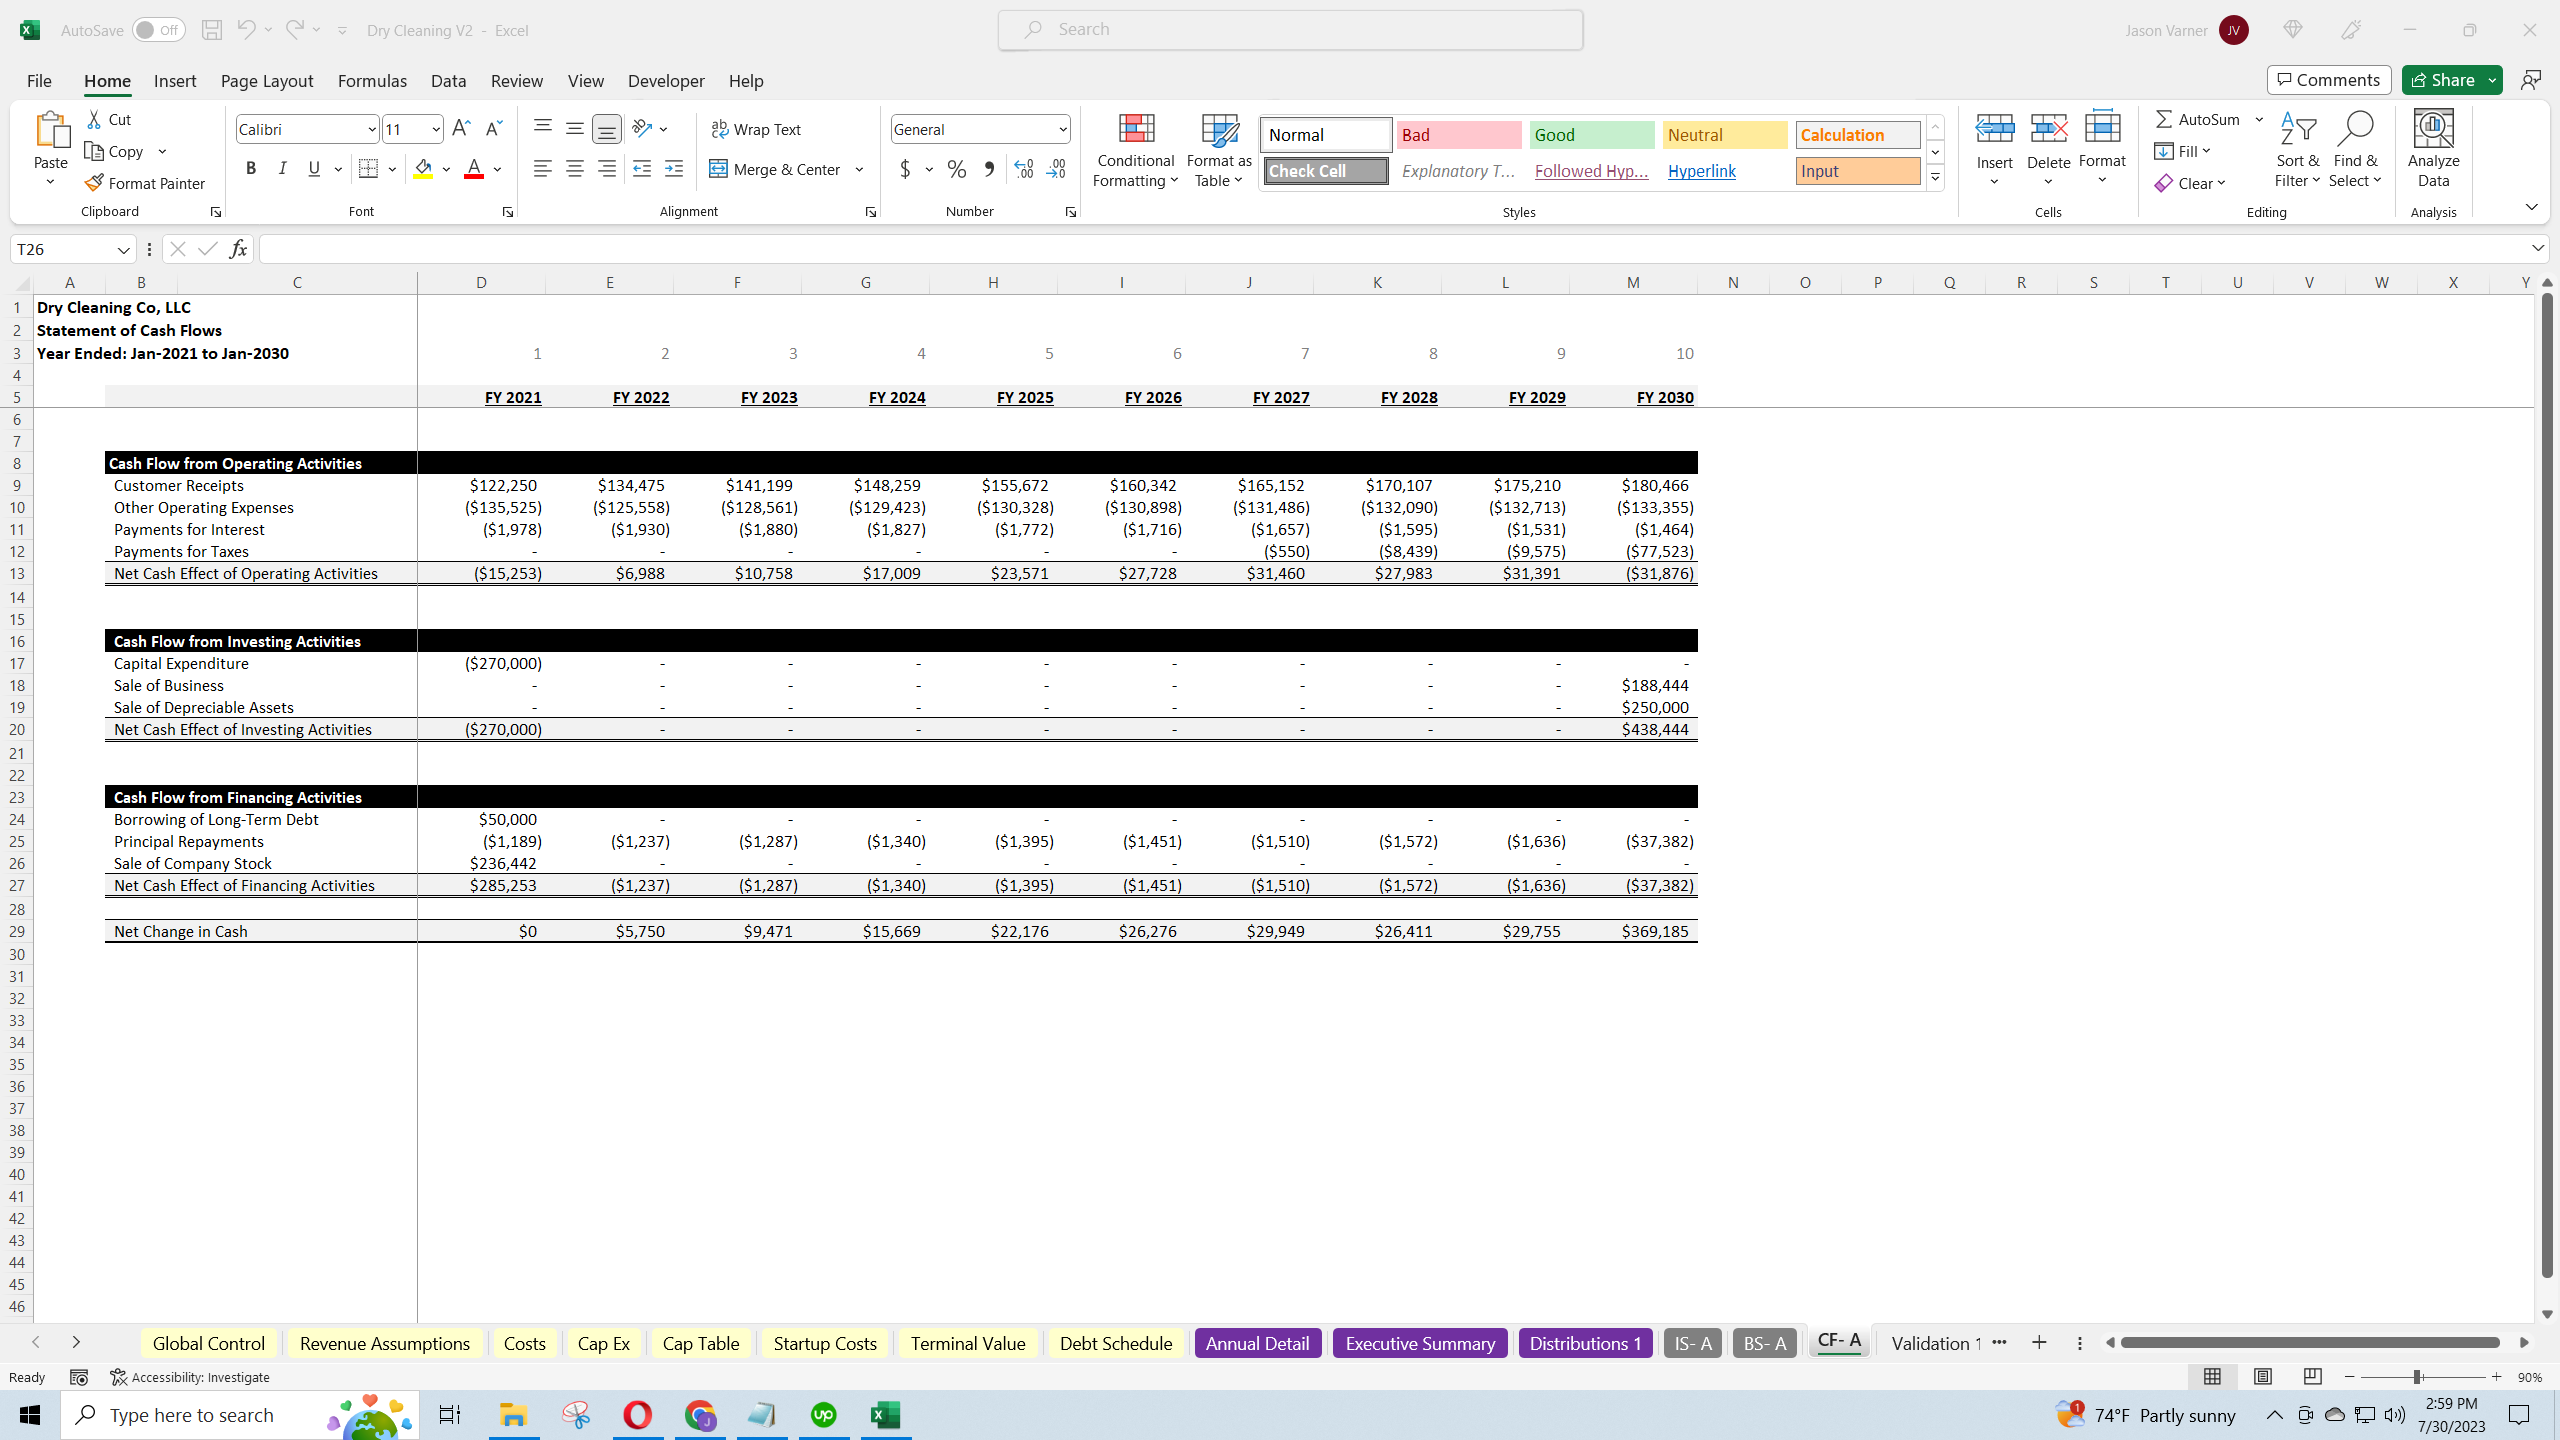Click the Share button
Viewport: 2560px width, 1440px height.
[x=2446, y=79]
